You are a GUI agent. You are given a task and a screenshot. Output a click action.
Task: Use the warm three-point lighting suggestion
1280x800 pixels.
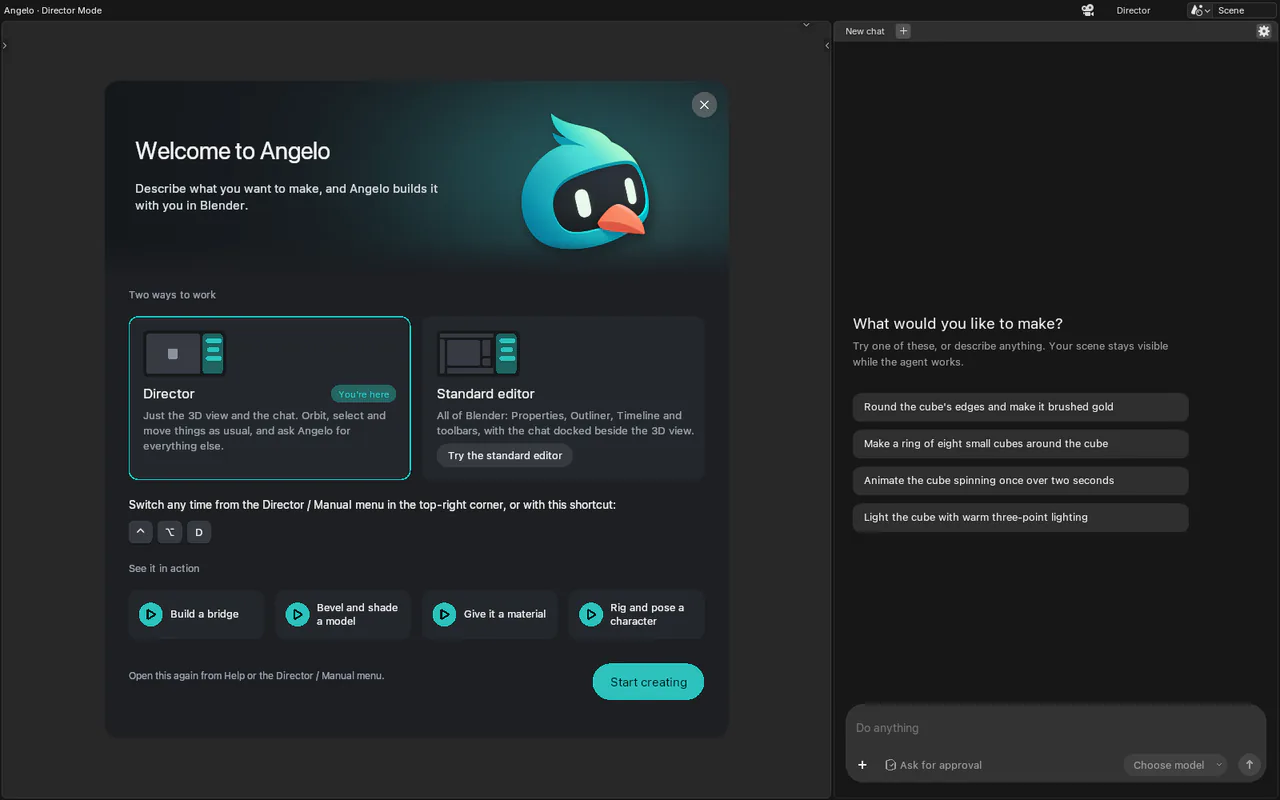point(1020,518)
